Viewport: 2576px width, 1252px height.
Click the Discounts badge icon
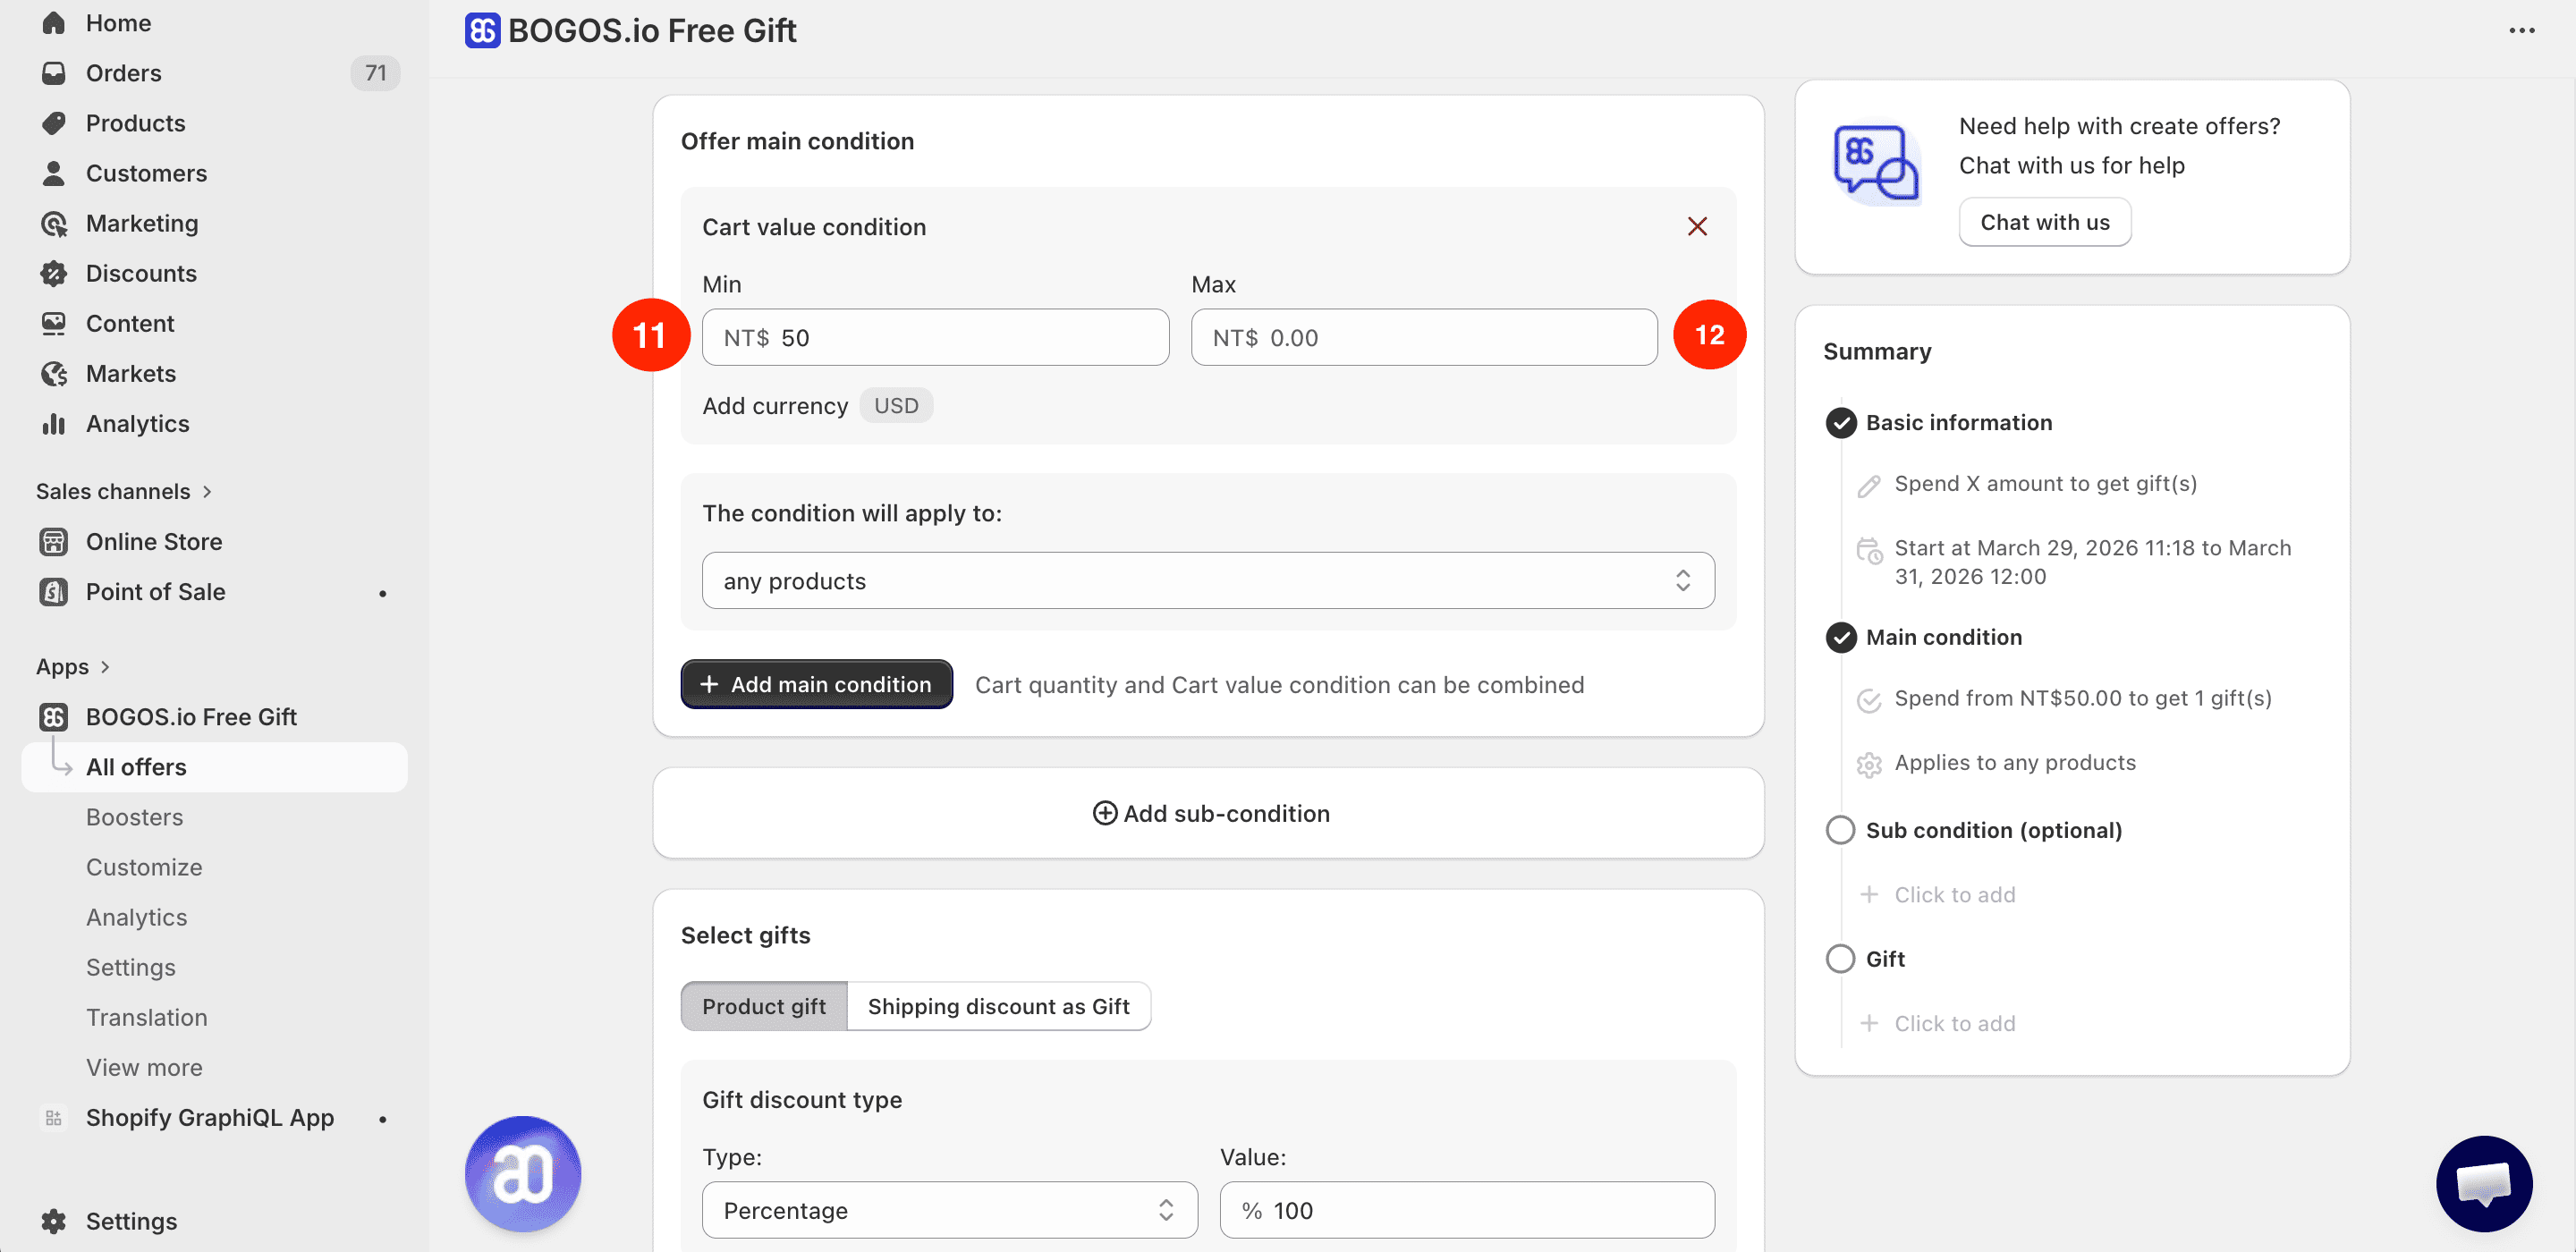(53, 272)
